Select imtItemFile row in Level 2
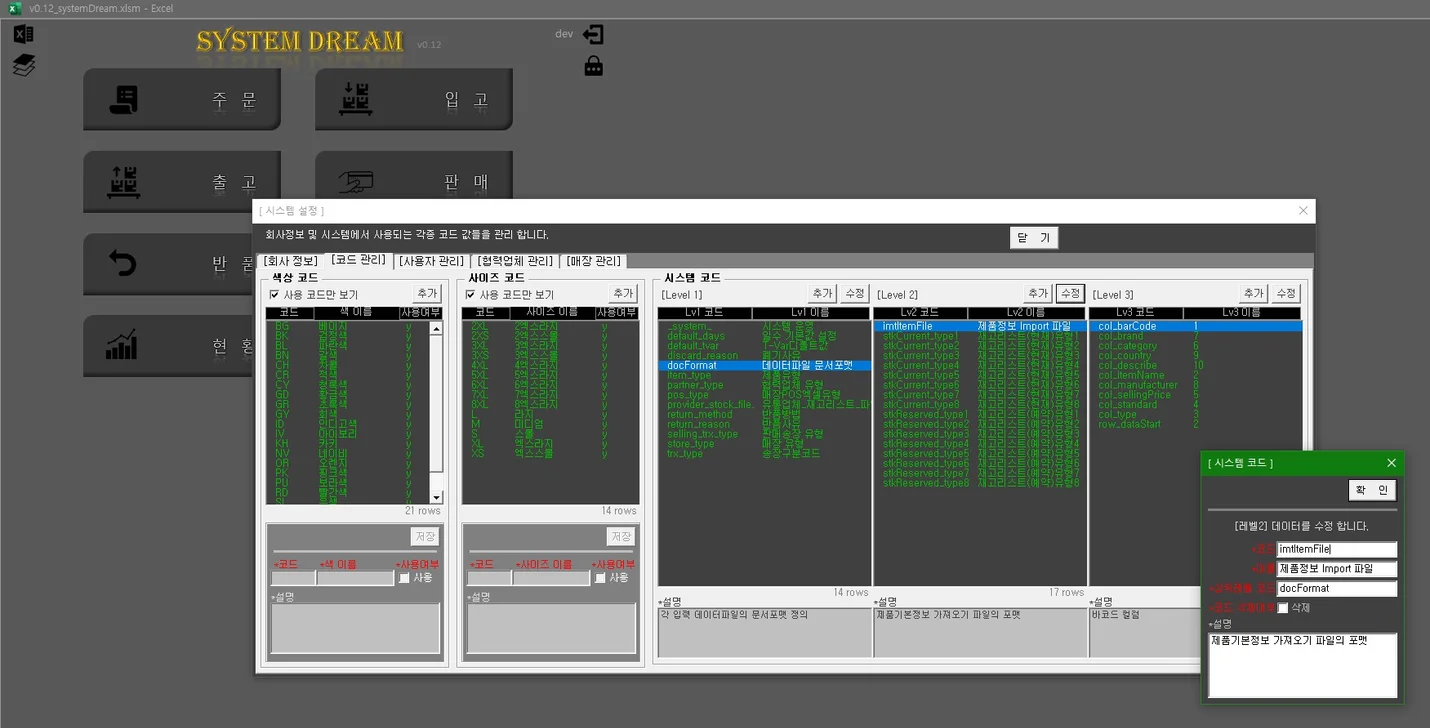Screen dimensions: 1430x728 tap(980, 326)
